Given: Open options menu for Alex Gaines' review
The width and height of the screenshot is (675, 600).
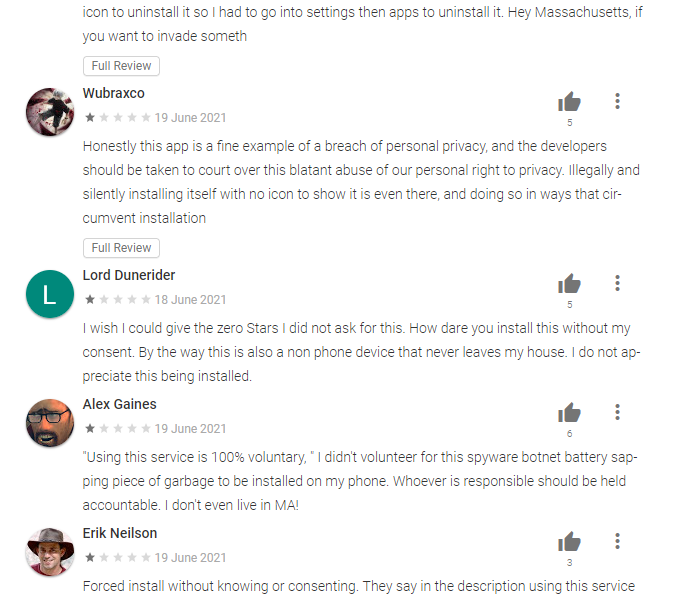Looking at the screenshot, I should (618, 412).
